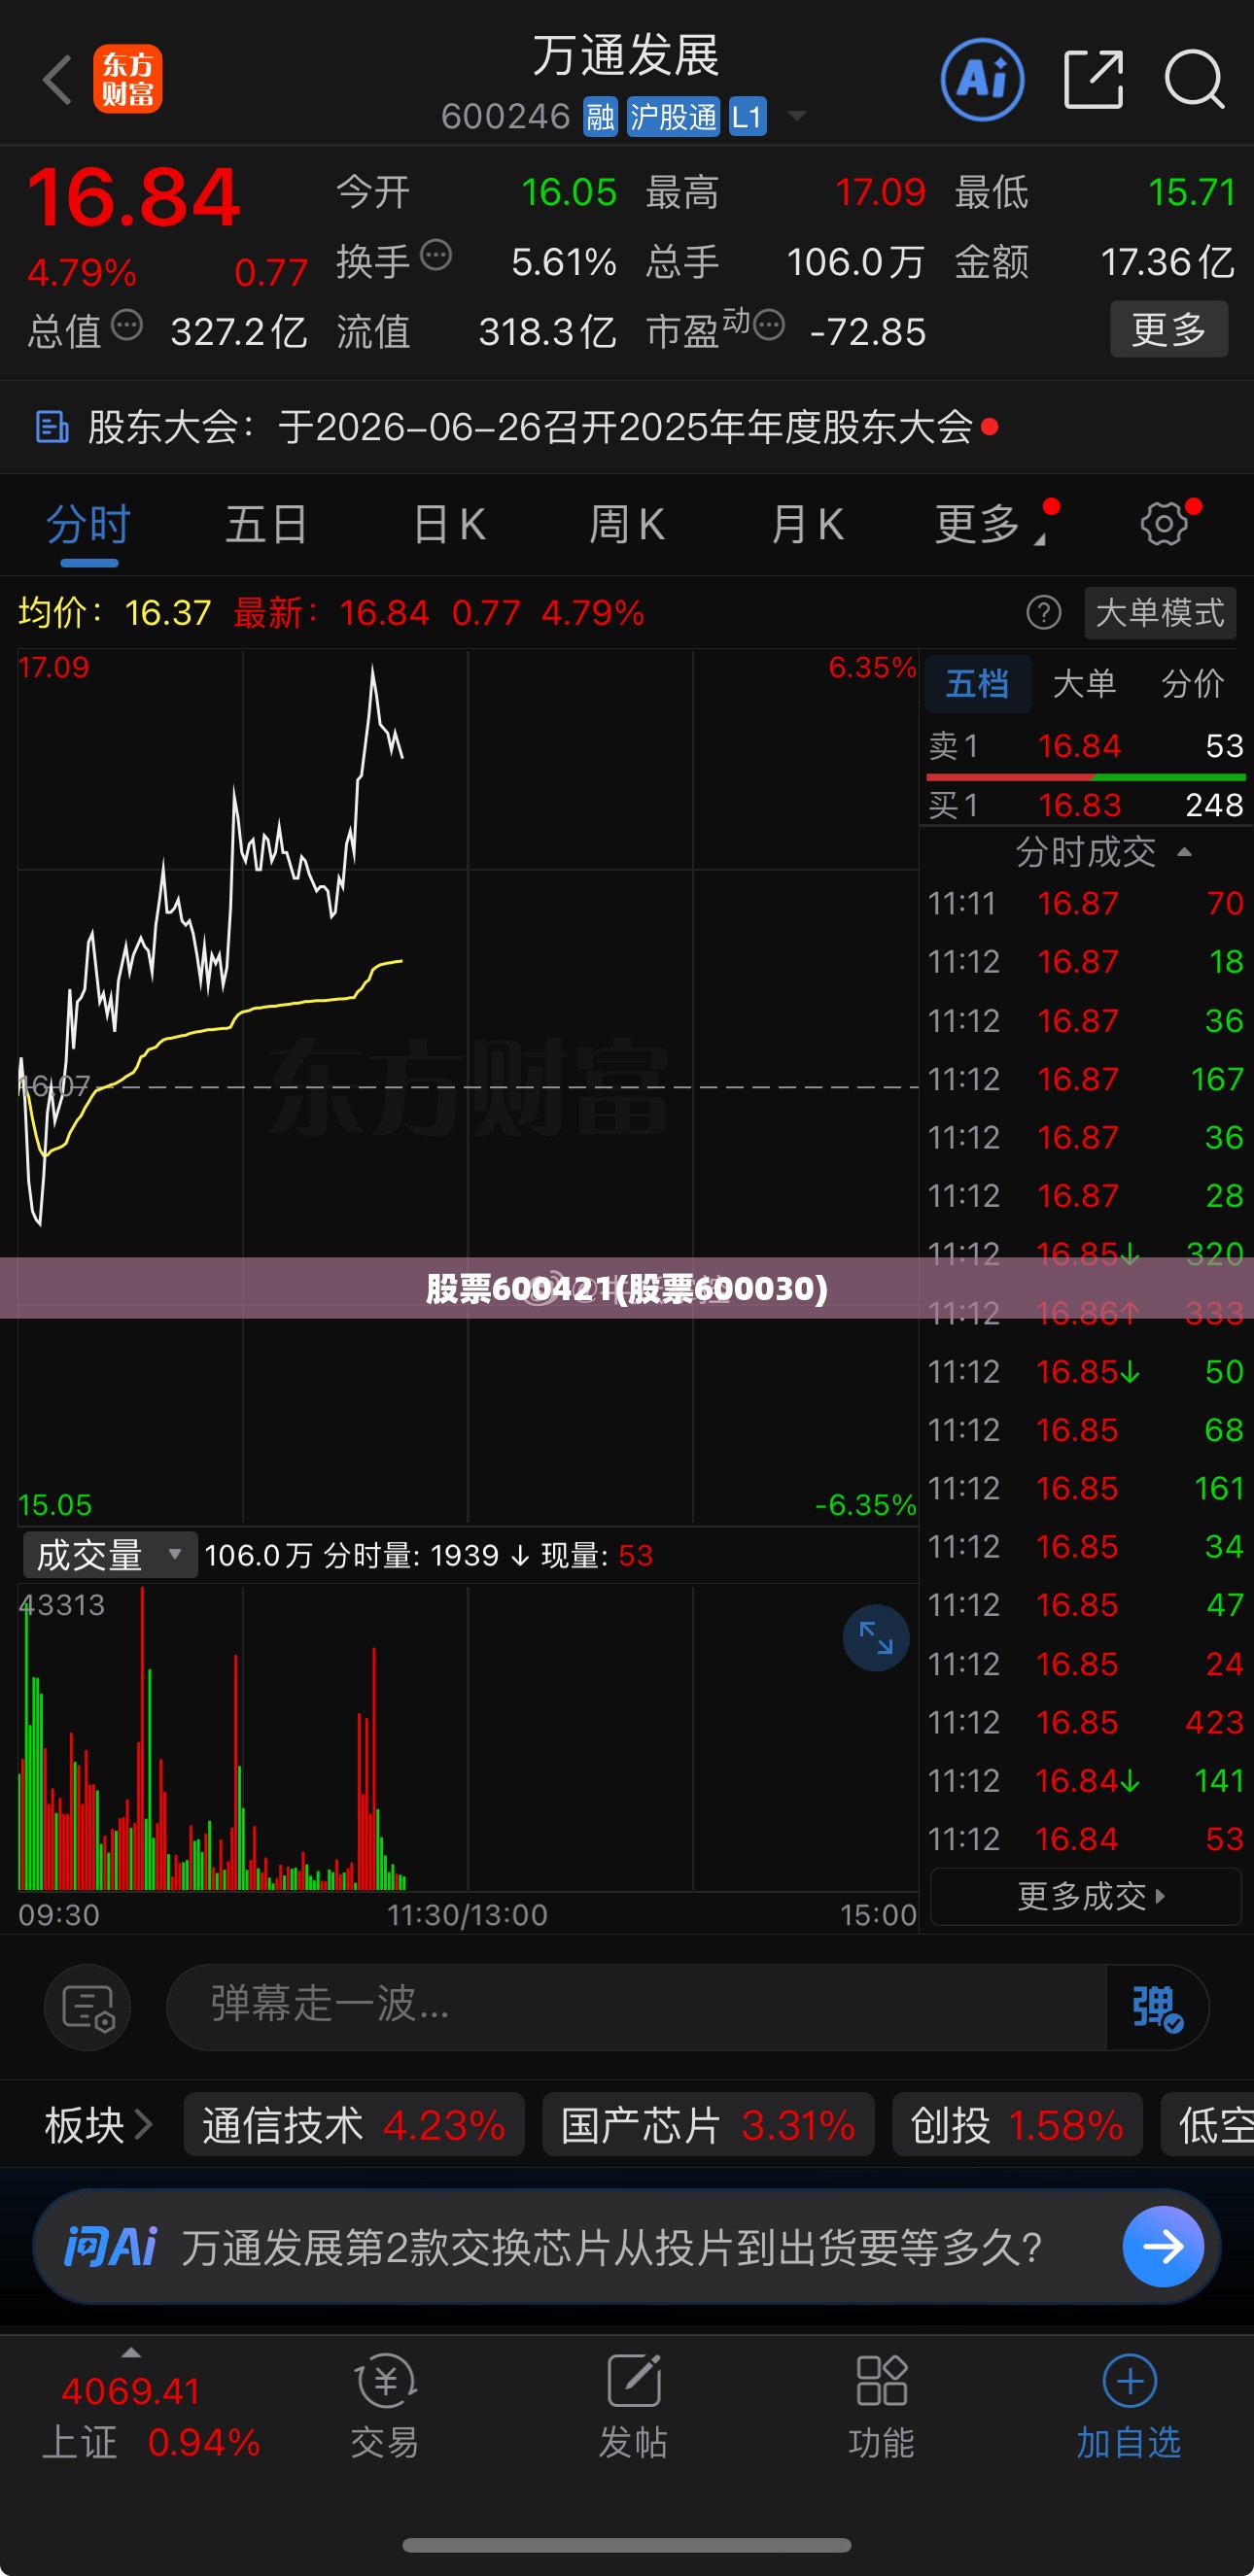Click the 更多 stock details button
The width and height of the screenshot is (1254, 2576).
1168,329
